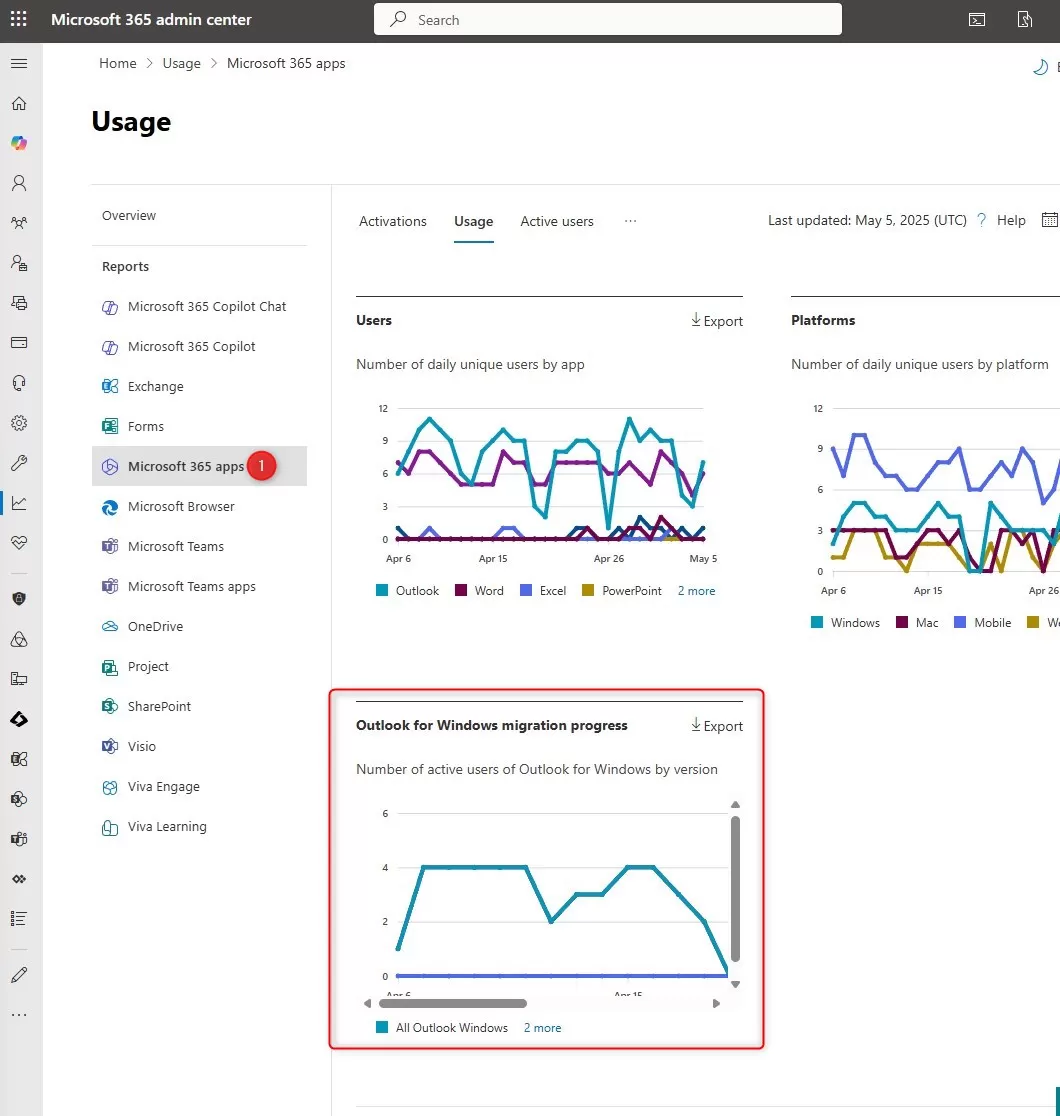1060x1116 pixels.
Task: Go to the Home breadcrumb link
Action: (117, 63)
